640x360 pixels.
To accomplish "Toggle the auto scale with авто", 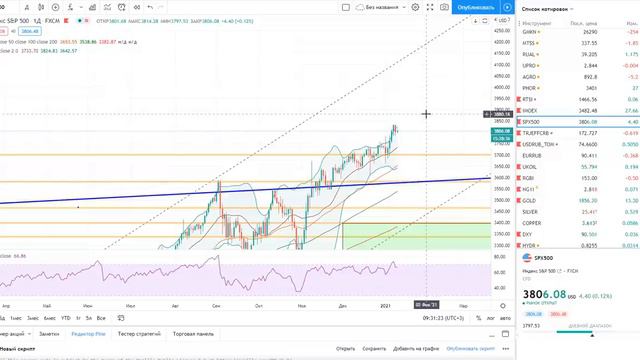I will (505, 318).
